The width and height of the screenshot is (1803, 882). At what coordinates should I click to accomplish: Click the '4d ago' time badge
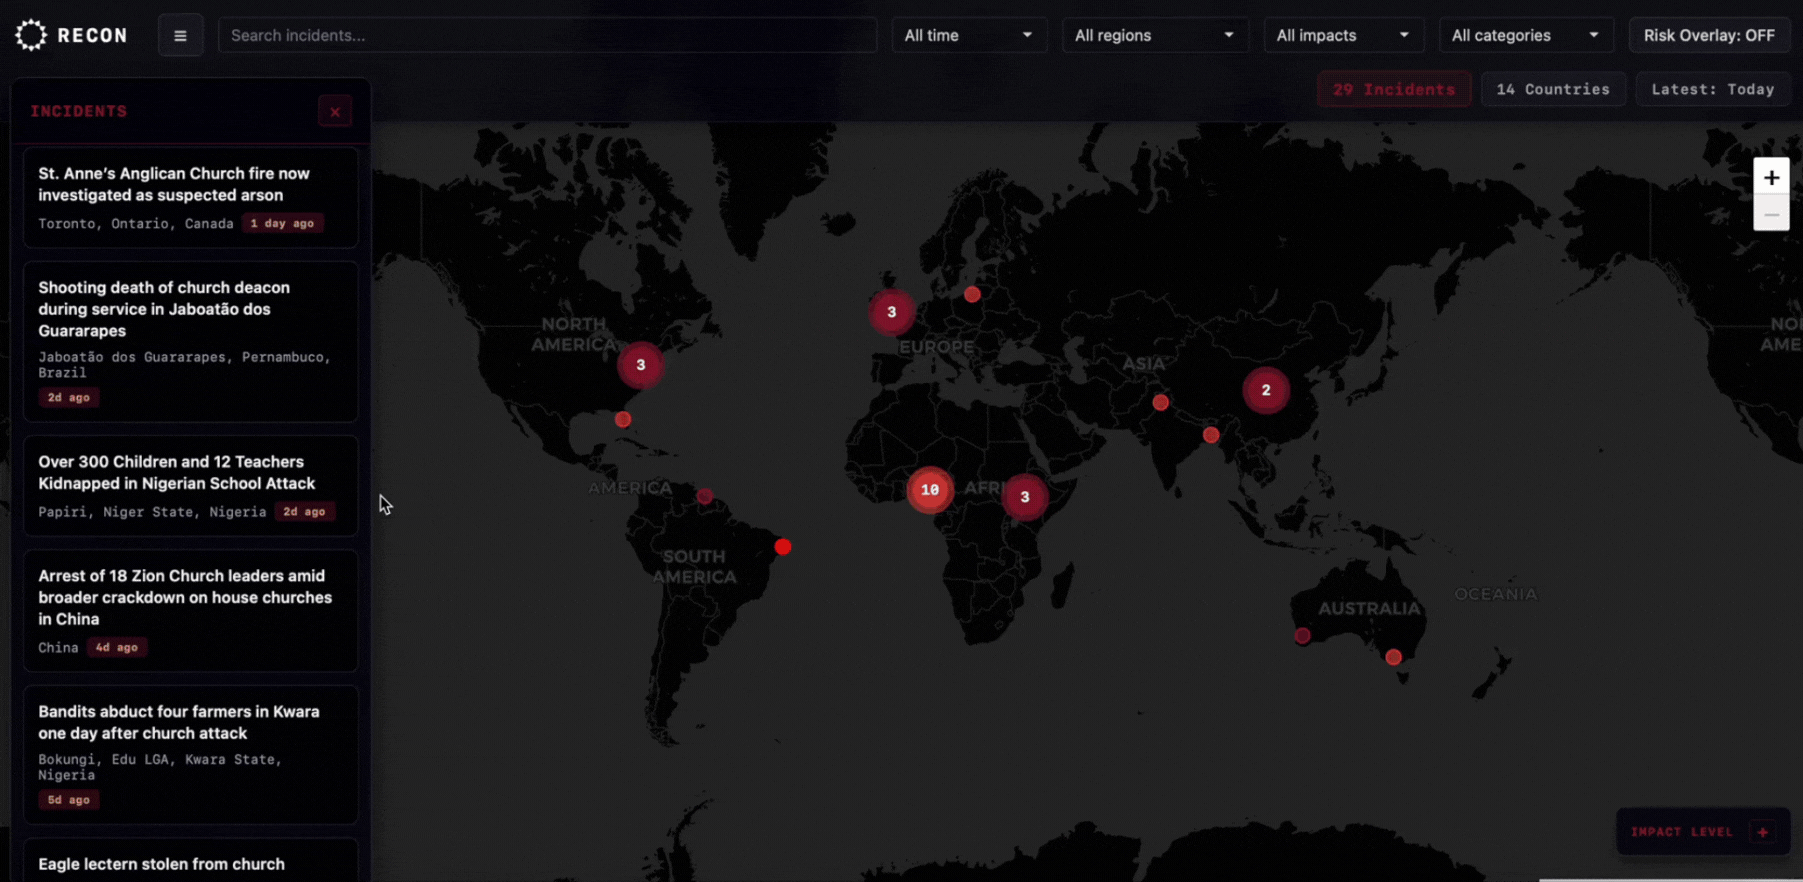pyautogui.click(x=116, y=647)
